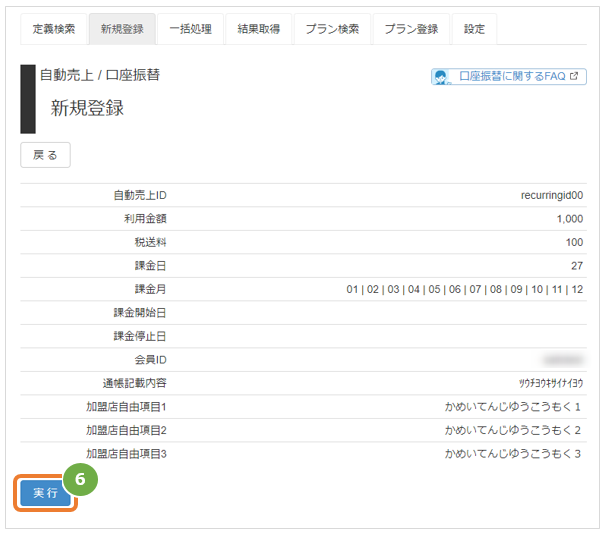Click the 課金月 month list value
The image size is (614, 539).
[x=465, y=289]
